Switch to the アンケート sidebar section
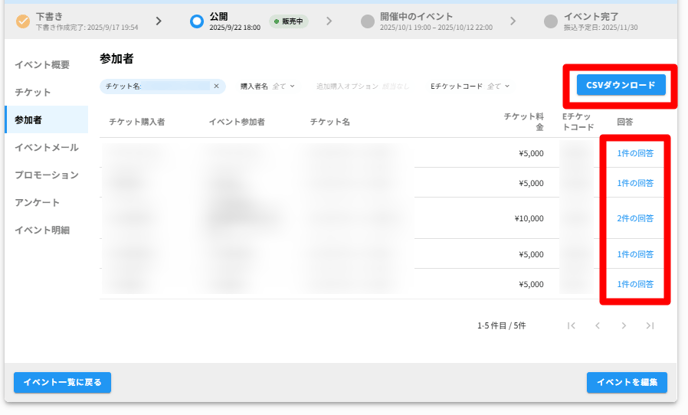The height and width of the screenshot is (415, 688). (x=37, y=203)
